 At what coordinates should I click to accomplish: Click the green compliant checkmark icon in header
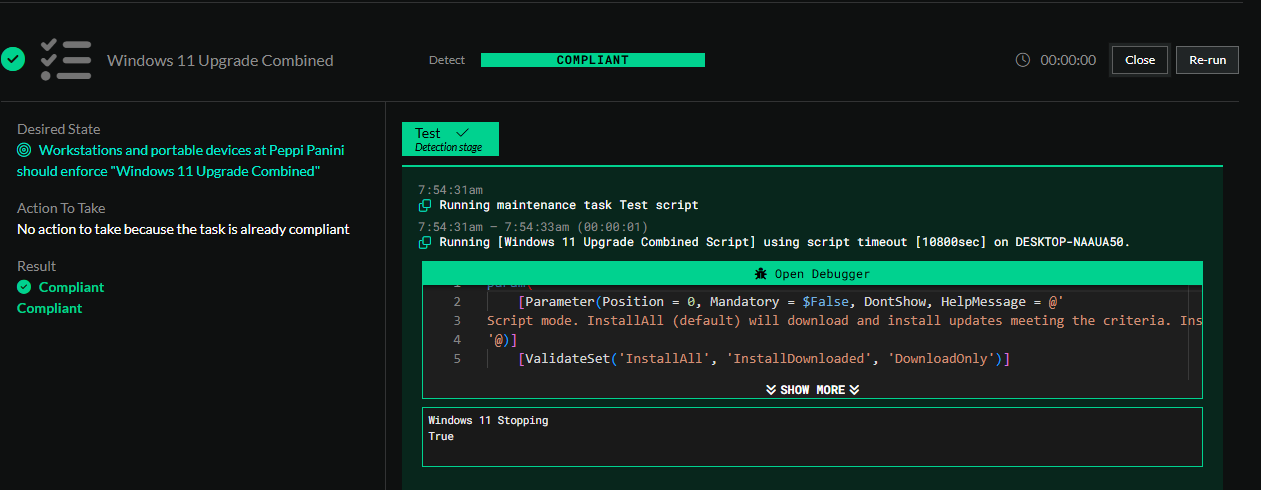[x=13, y=59]
